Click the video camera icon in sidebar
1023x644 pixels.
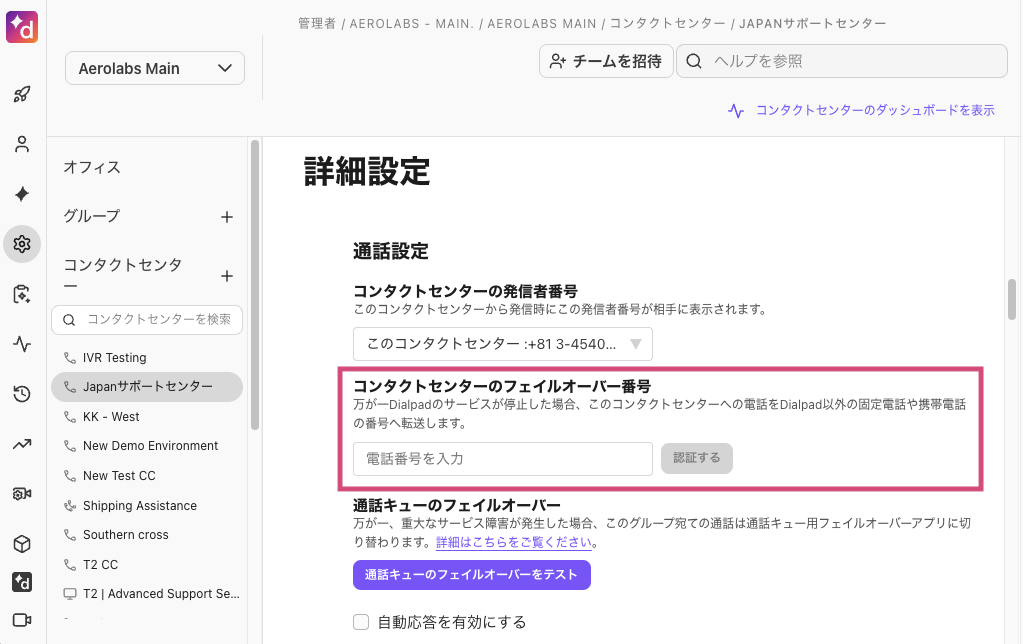click(x=22, y=619)
